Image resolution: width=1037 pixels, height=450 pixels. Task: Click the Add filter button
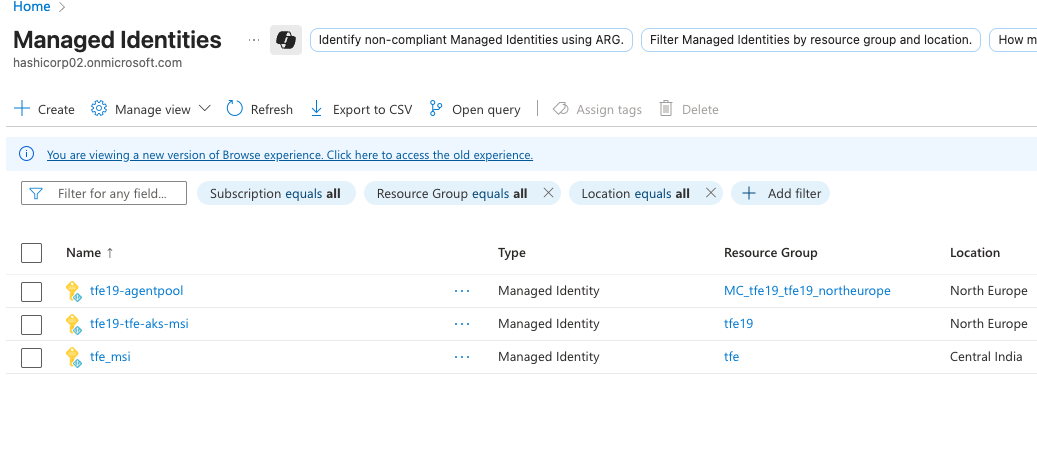pyautogui.click(x=781, y=193)
